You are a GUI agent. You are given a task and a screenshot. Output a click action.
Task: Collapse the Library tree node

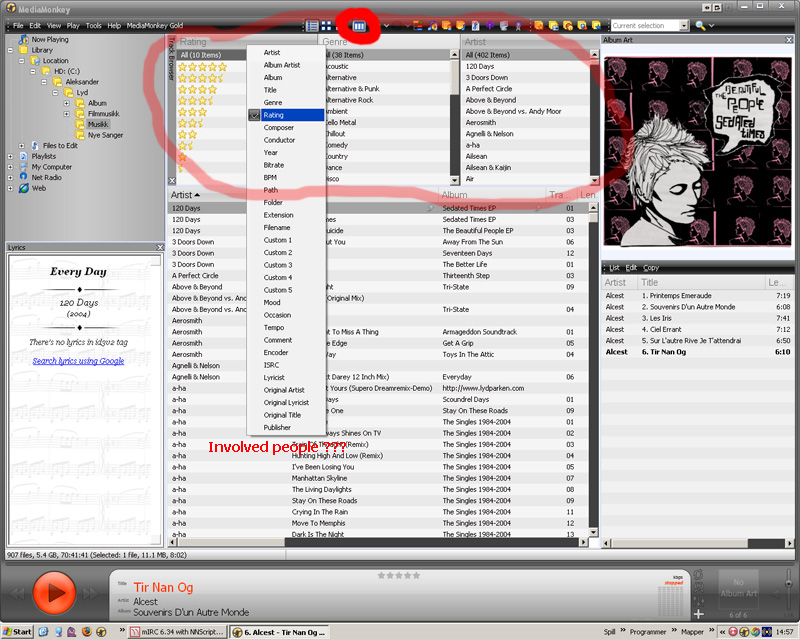(10, 50)
